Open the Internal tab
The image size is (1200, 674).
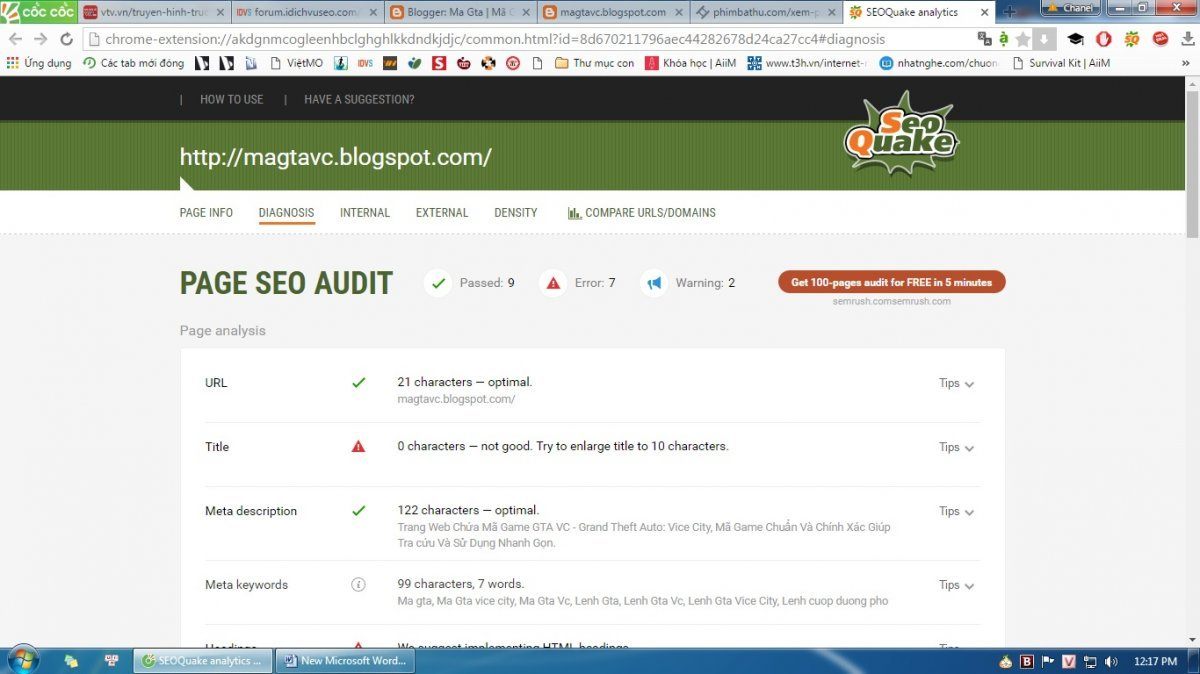(365, 213)
